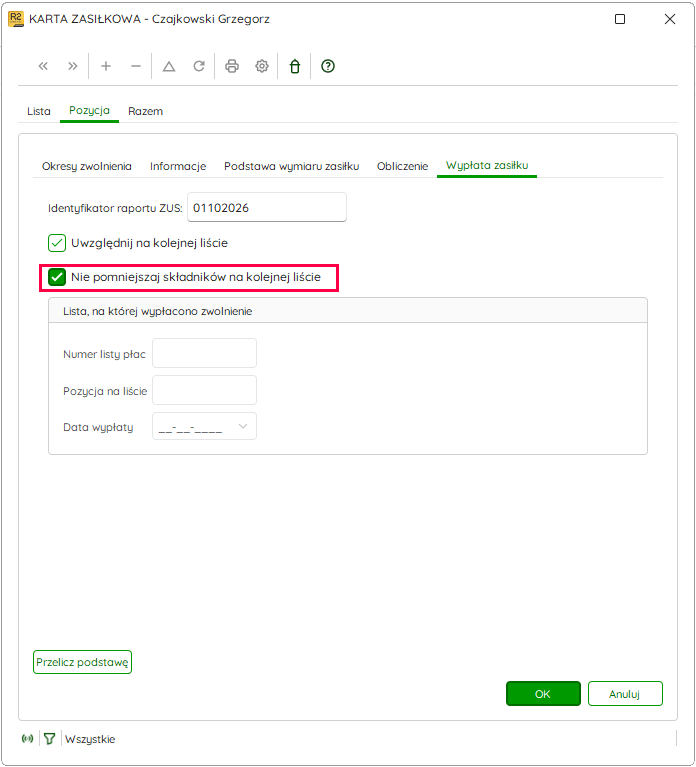The image size is (696, 767).
Task: Open print options via printer icon
Action: coord(232,66)
